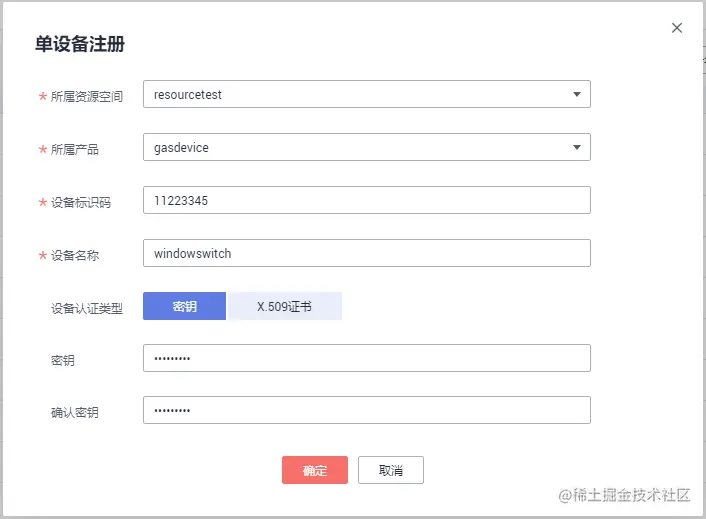Choose X.509证书 authentication type
This screenshot has width=706, height=519.
(285, 306)
